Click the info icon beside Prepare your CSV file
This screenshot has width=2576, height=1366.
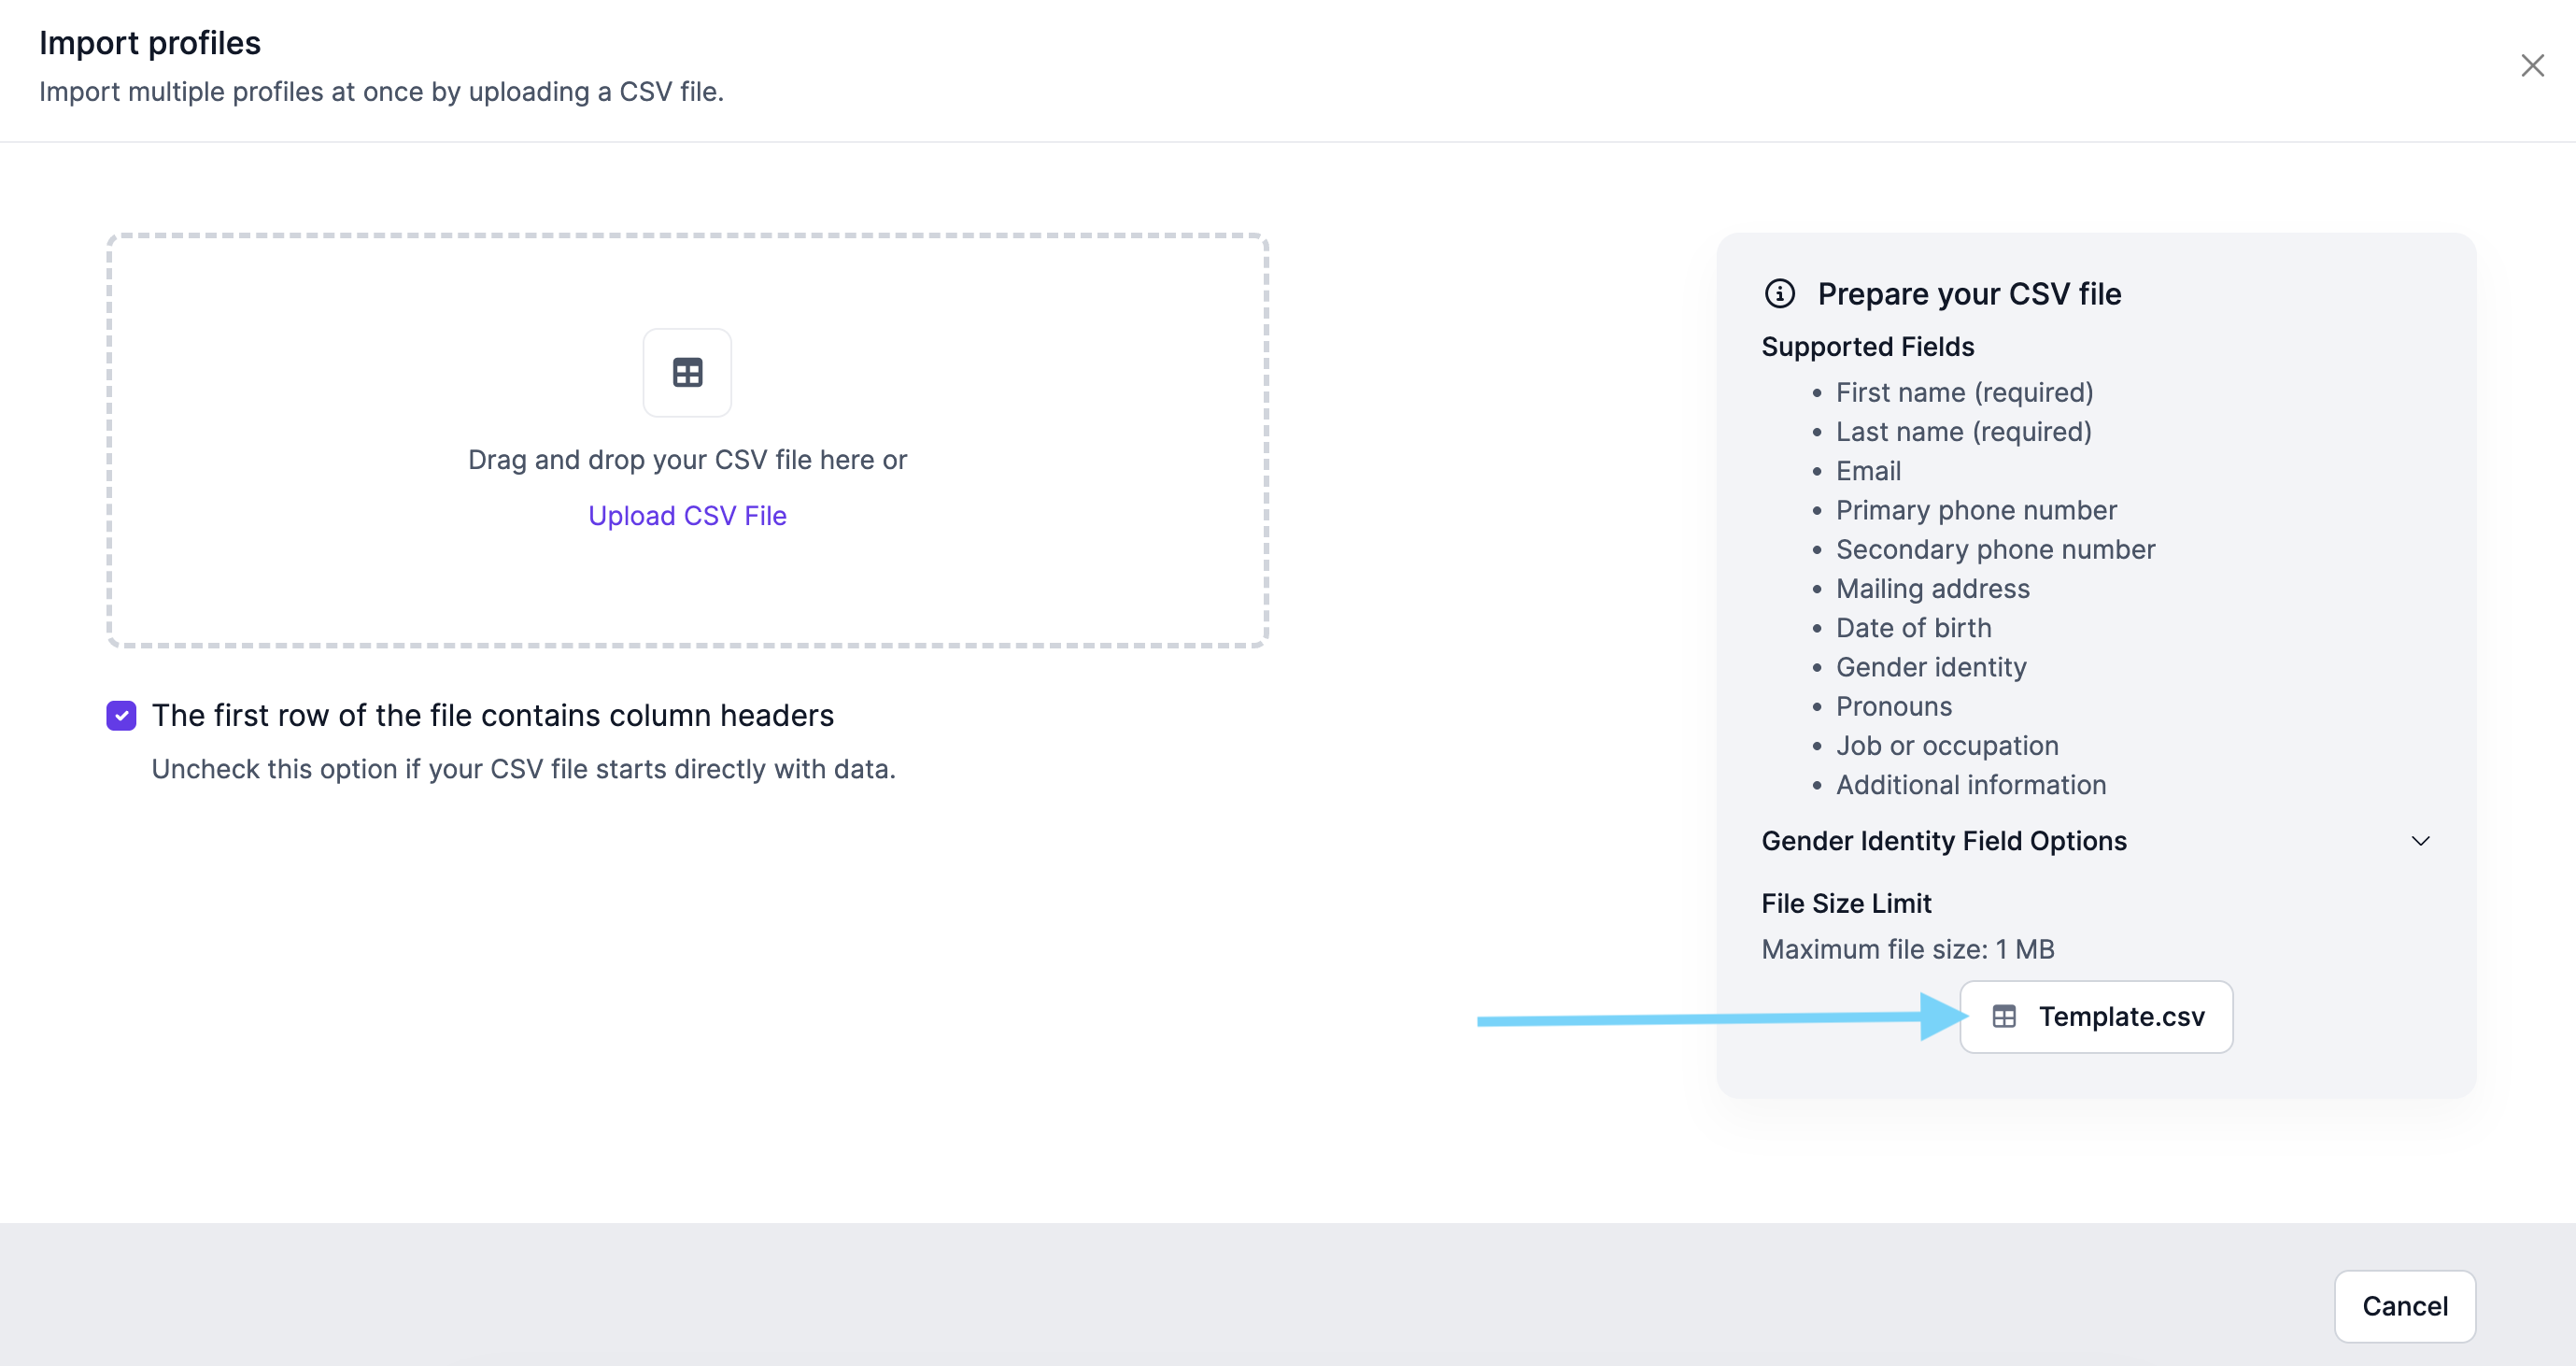coord(1780,294)
